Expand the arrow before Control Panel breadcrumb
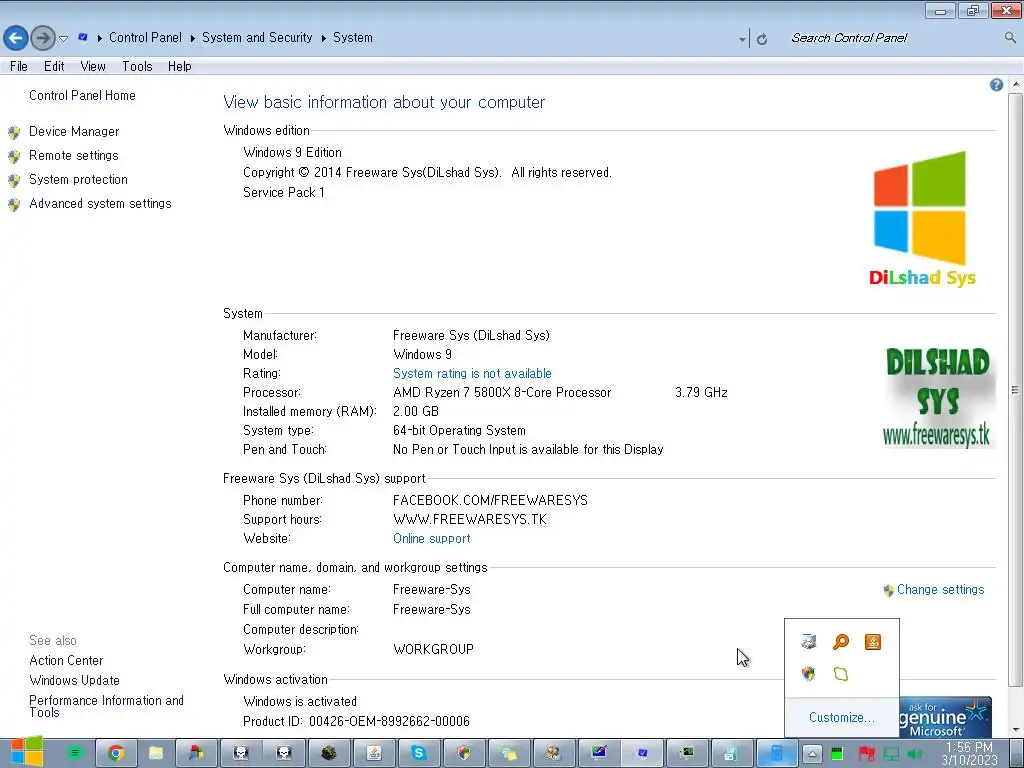 99,39
